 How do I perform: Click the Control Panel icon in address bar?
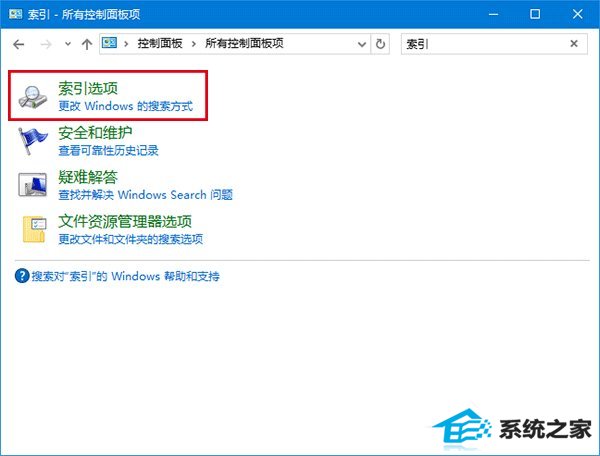(x=109, y=42)
